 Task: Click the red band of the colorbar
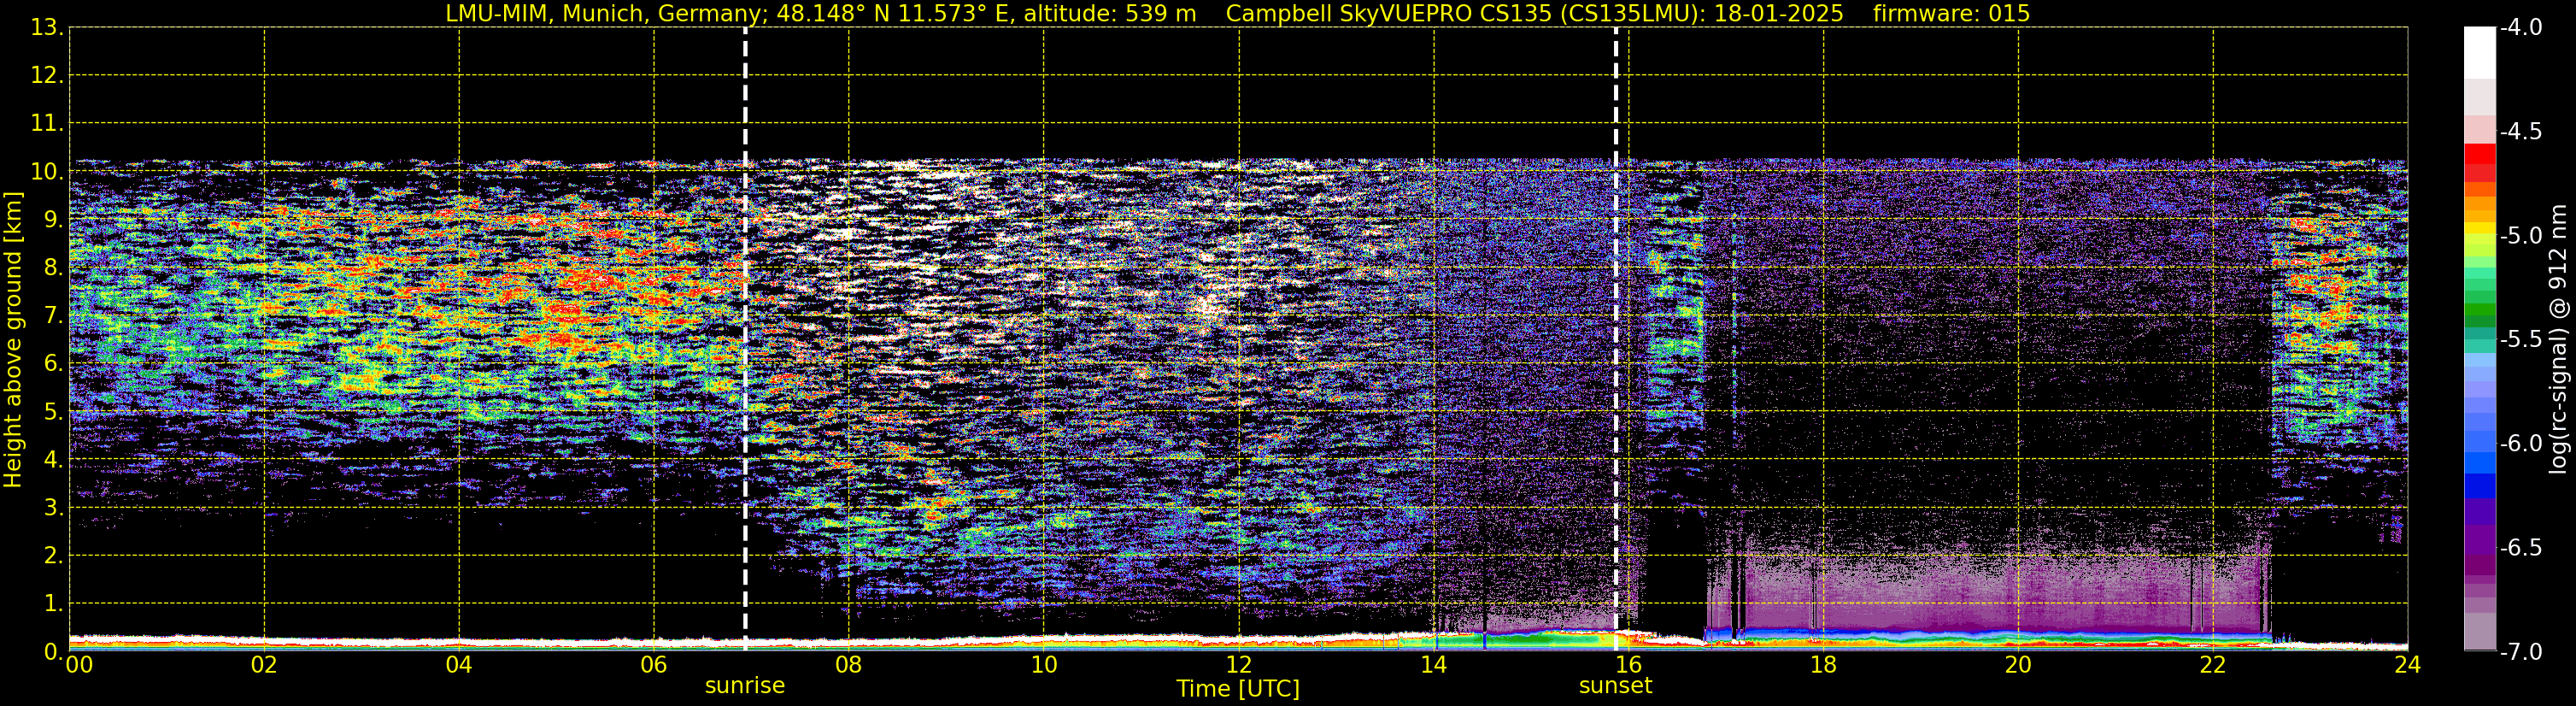click(x=2480, y=155)
